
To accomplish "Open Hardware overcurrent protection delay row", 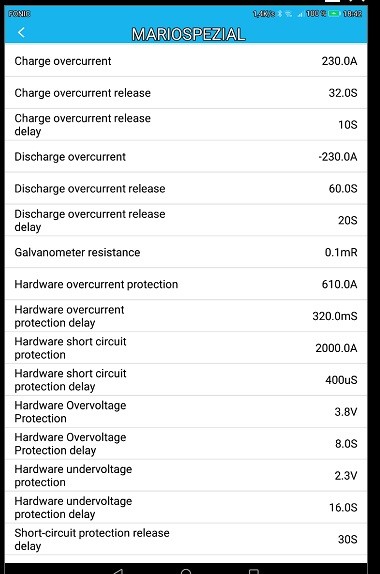I will click(x=186, y=316).
